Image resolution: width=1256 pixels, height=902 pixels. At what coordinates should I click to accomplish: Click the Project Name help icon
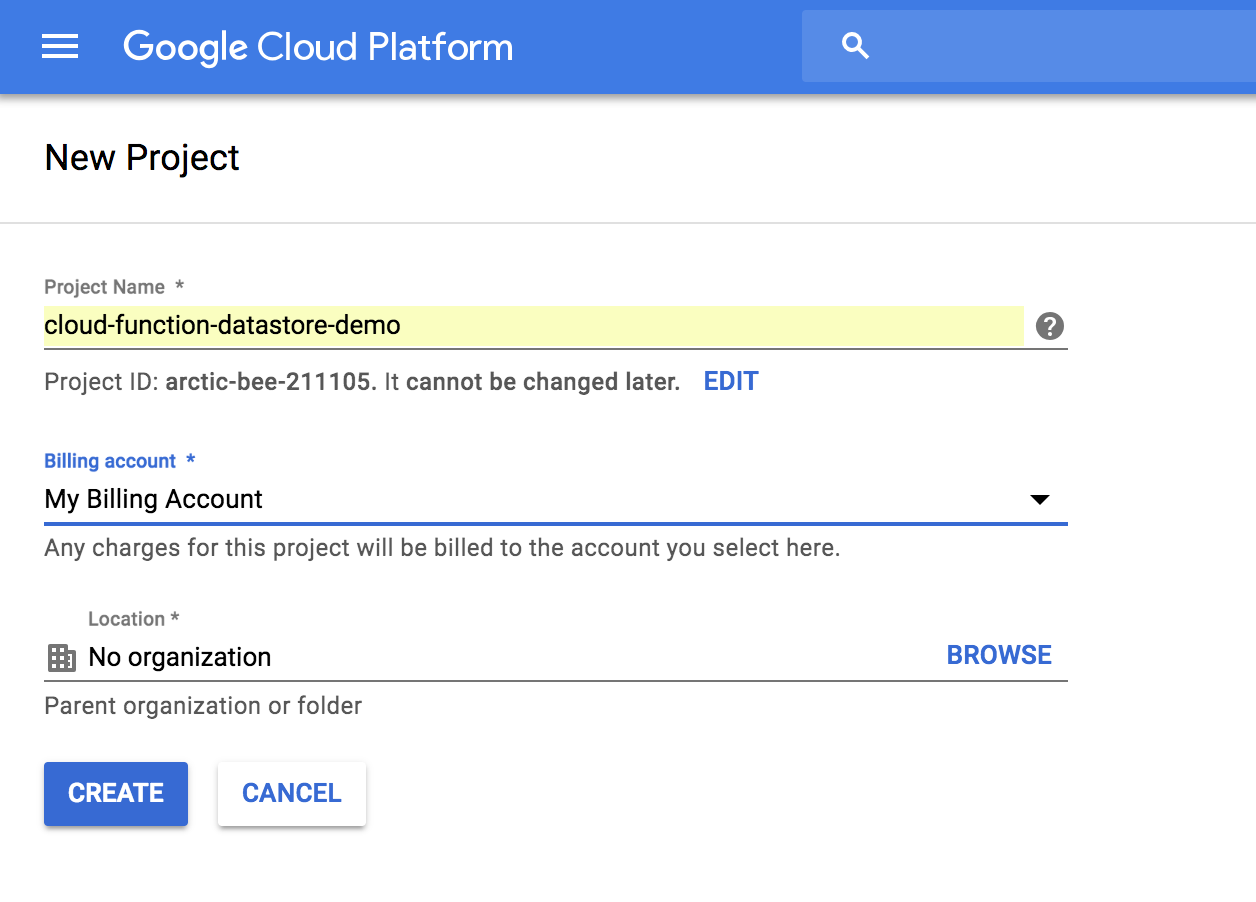click(x=1049, y=326)
